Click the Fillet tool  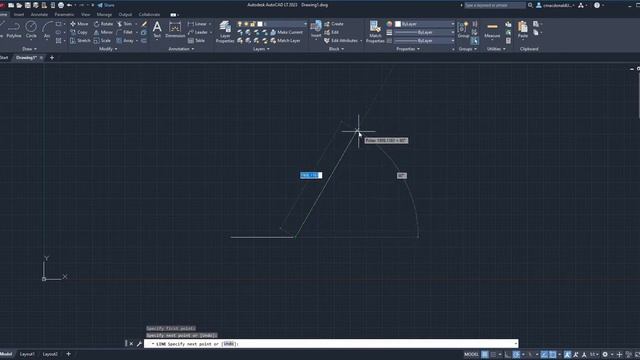tap(124, 32)
